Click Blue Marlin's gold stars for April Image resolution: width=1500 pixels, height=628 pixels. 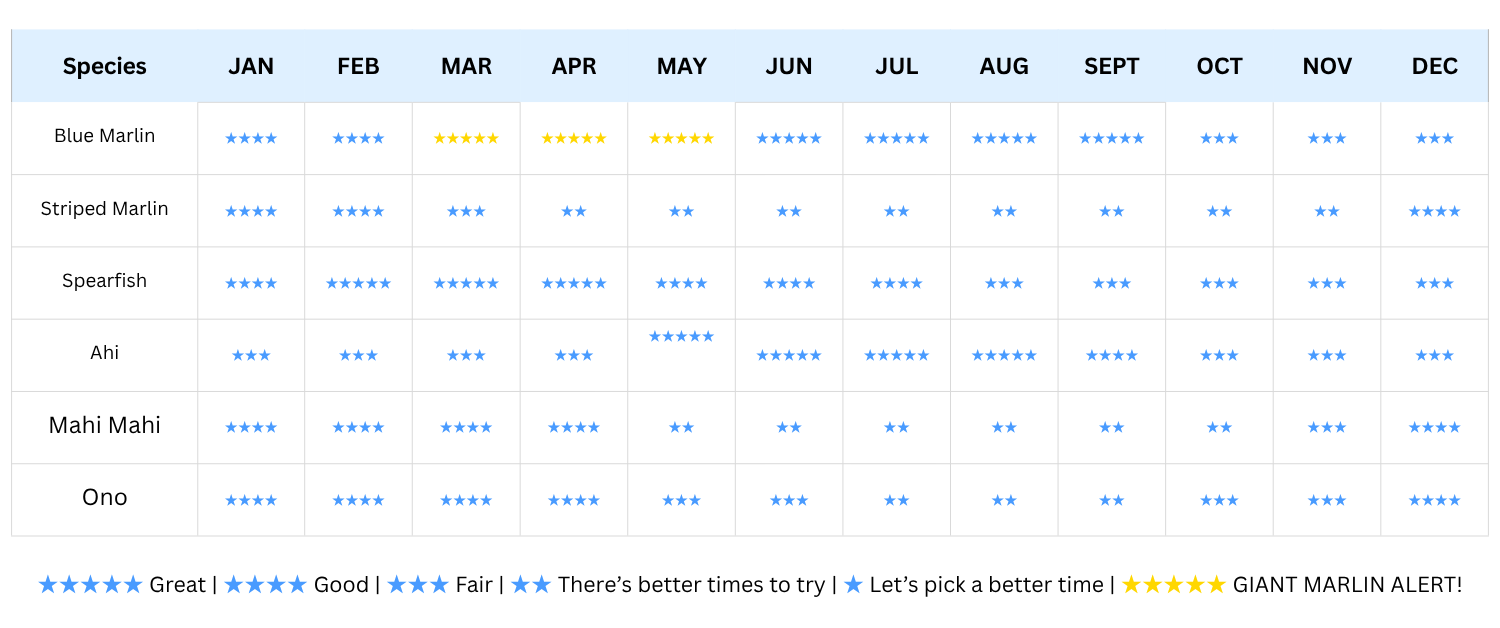tap(574, 139)
